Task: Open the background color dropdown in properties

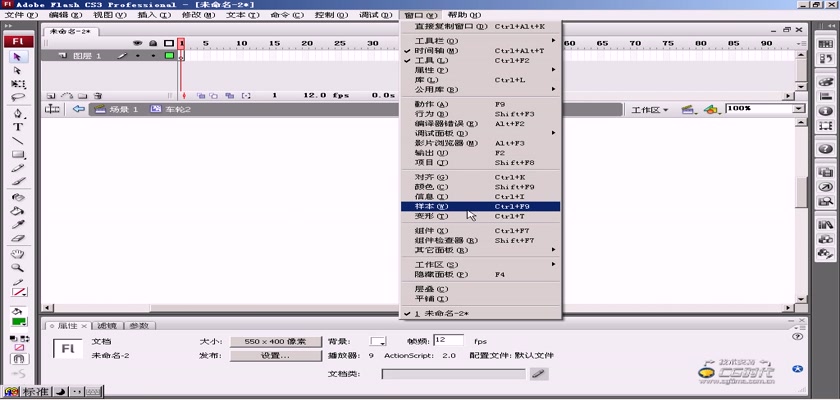Action: pyautogui.click(x=378, y=341)
